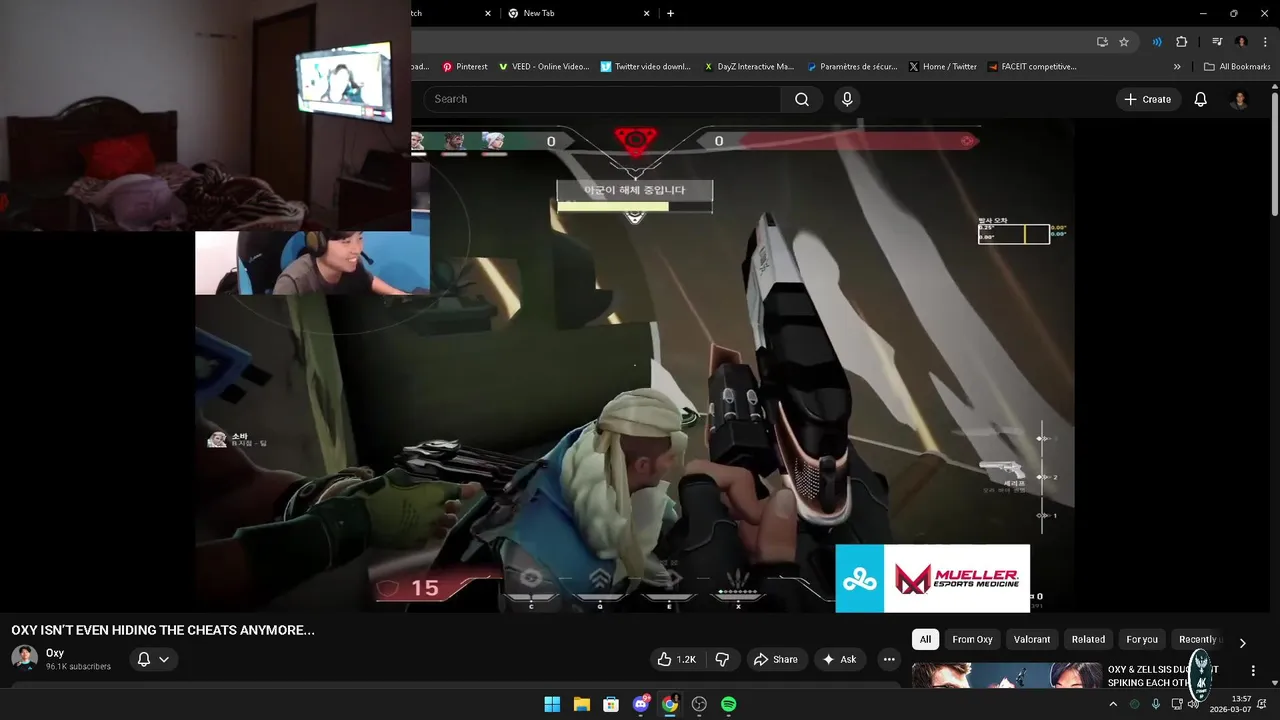Open the All Bookmarks folder
The image size is (1280, 720).
point(1237,67)
